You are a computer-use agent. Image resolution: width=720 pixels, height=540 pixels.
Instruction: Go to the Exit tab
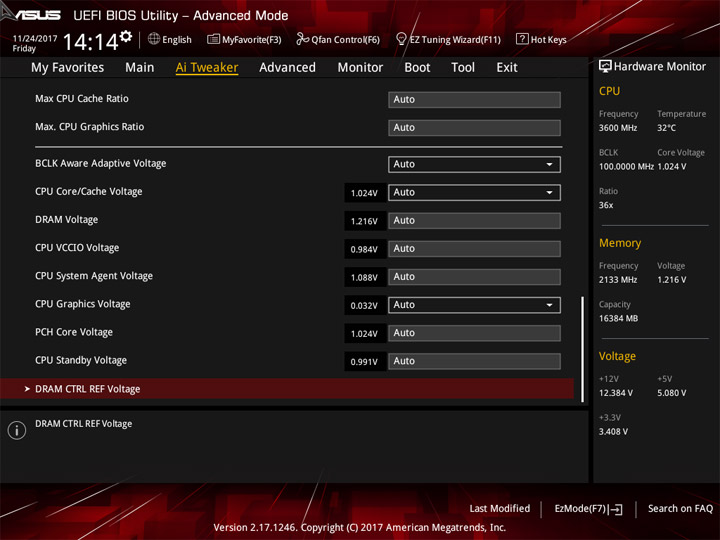tap(507, 68)
